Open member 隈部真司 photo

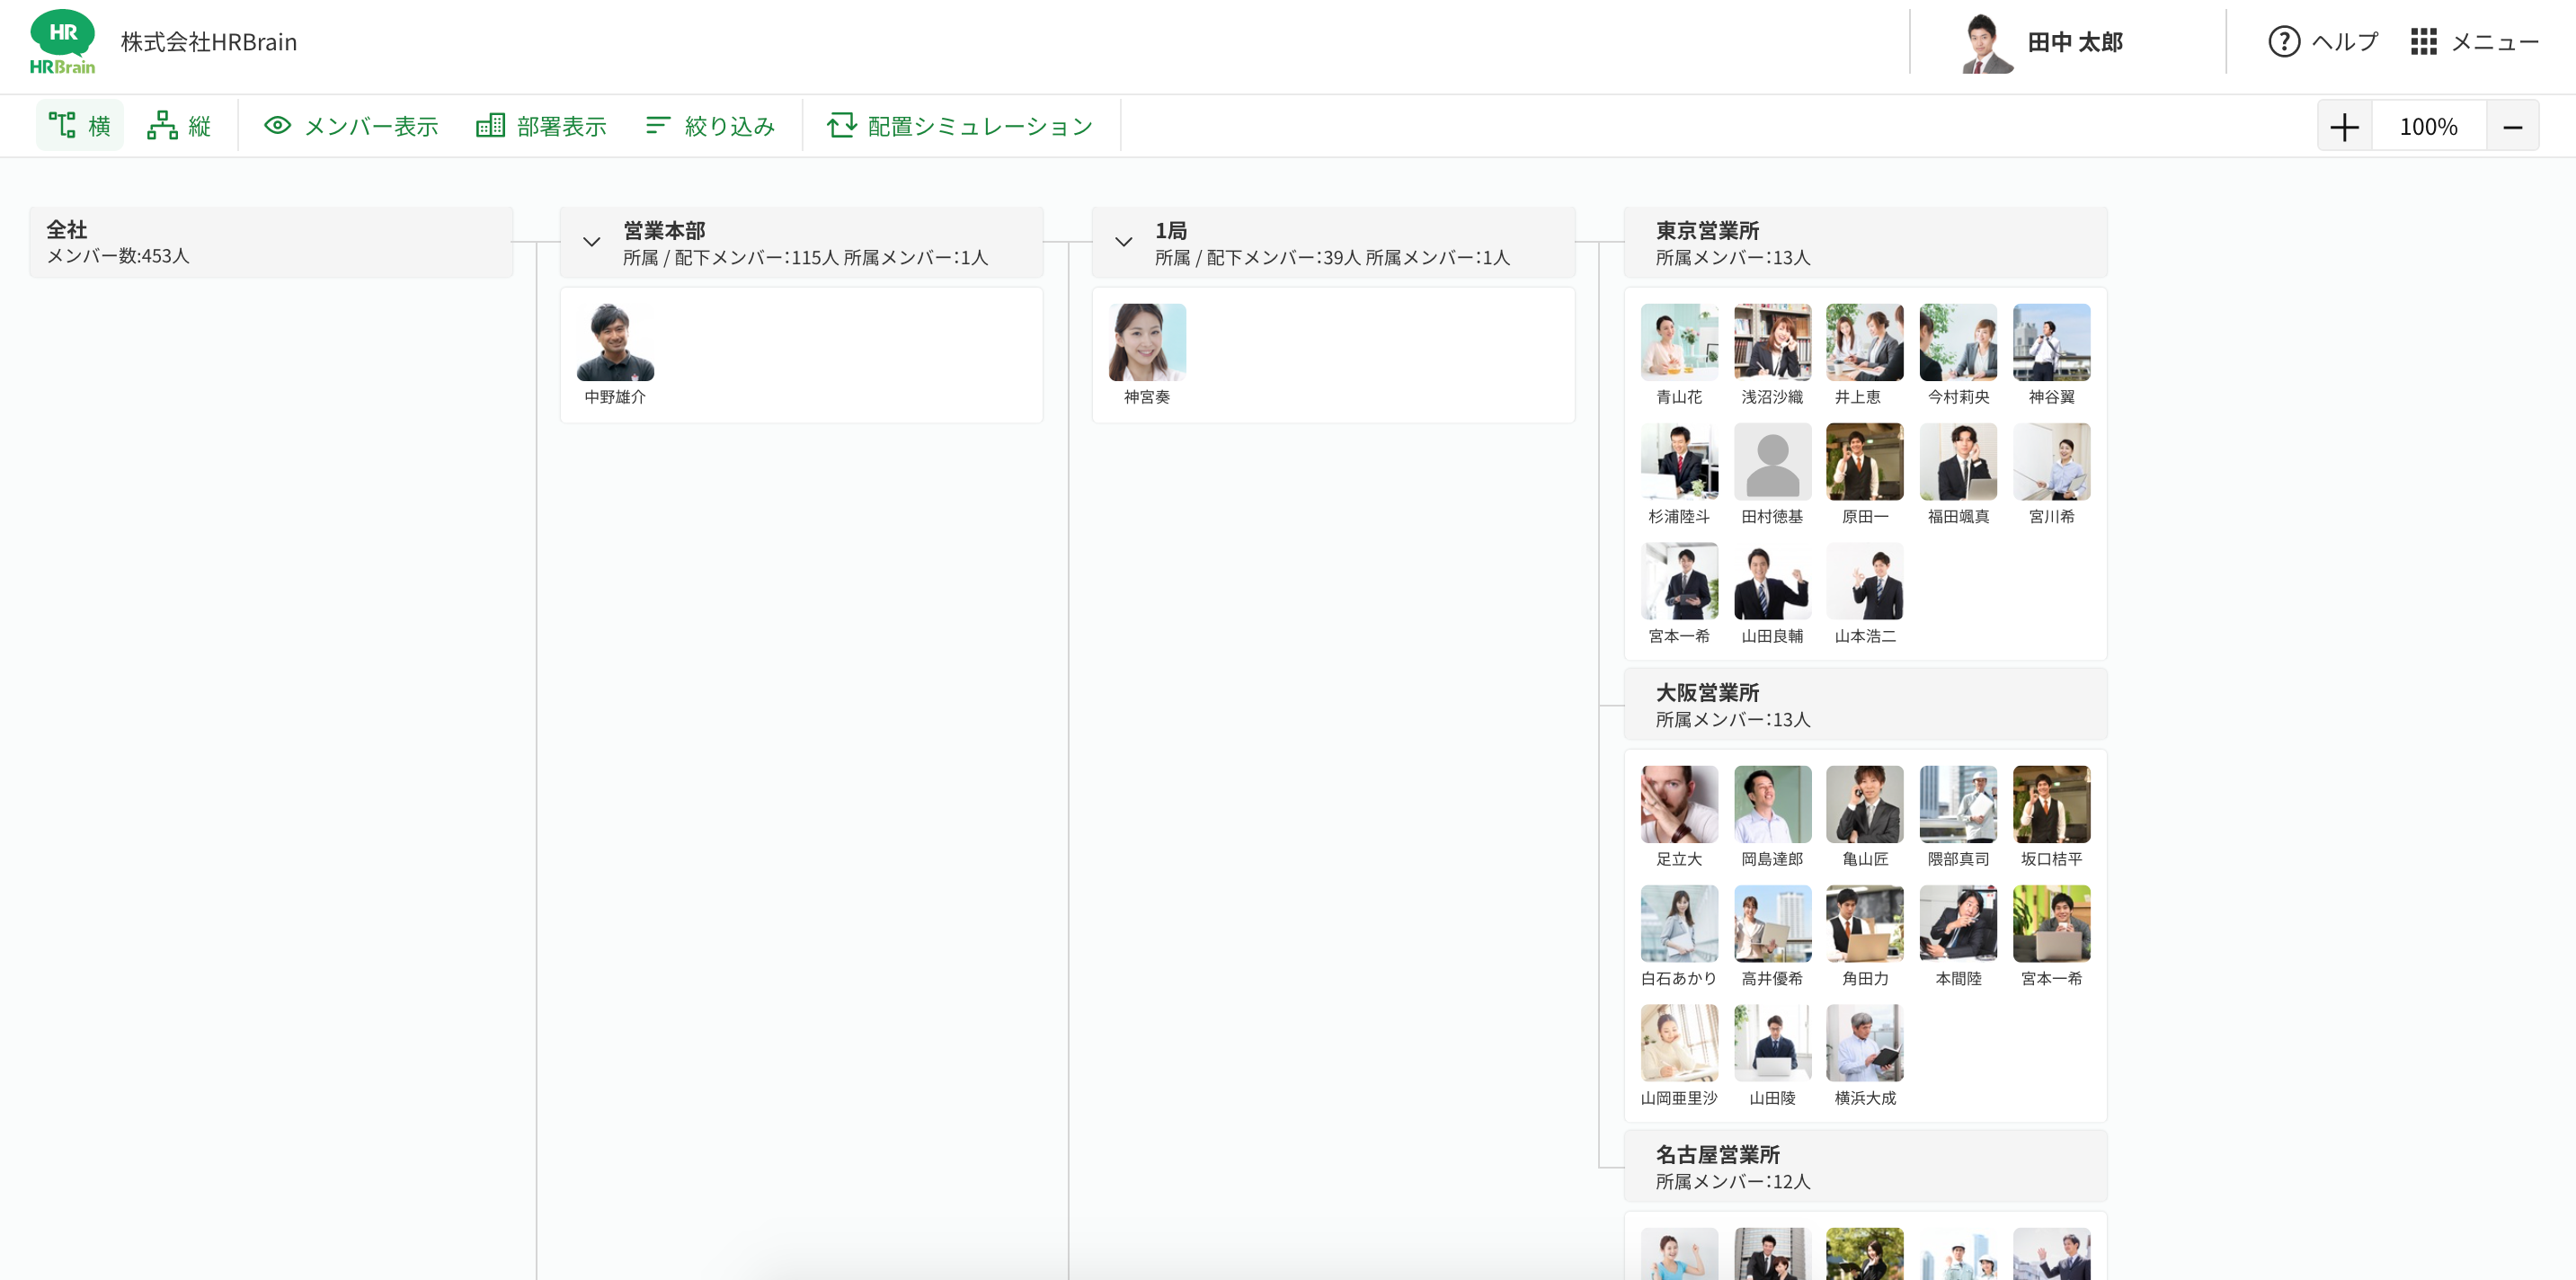click(x=1958, y=804)
